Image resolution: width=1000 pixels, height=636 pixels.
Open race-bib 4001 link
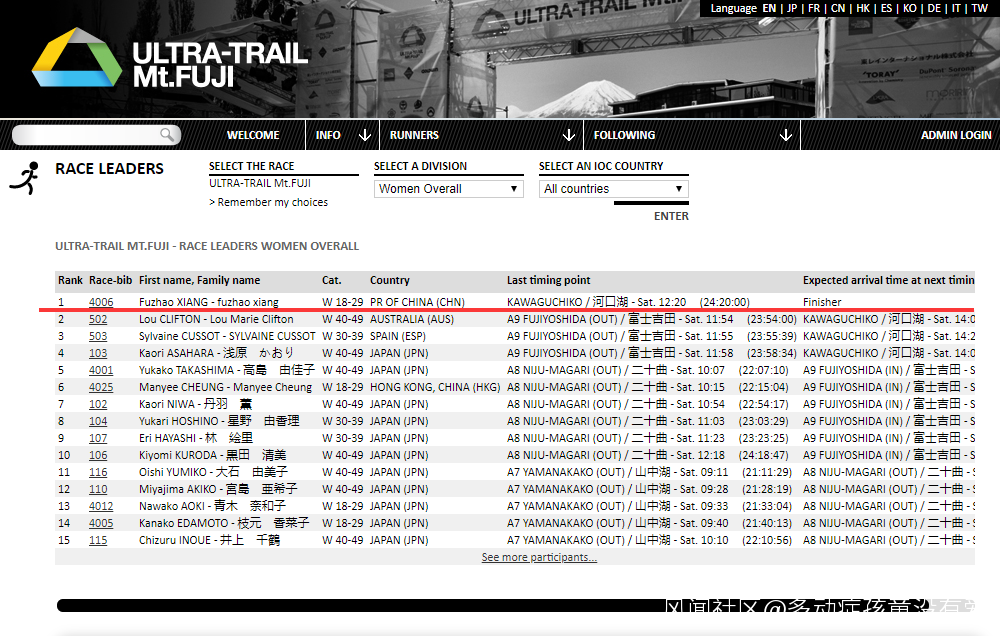pos(101,370)
